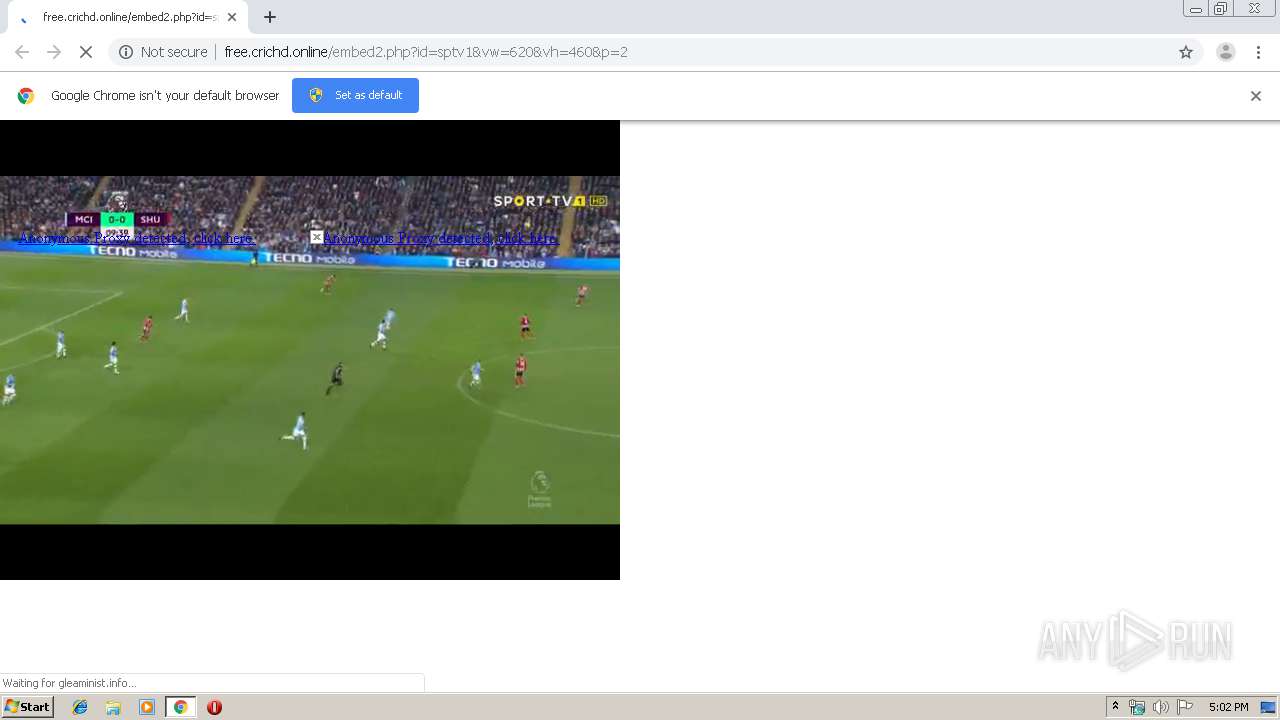Viewport: 1280px width, 720px height.
Task: Dismiss the default browser infobar
Action: [x=1256, y=96]
